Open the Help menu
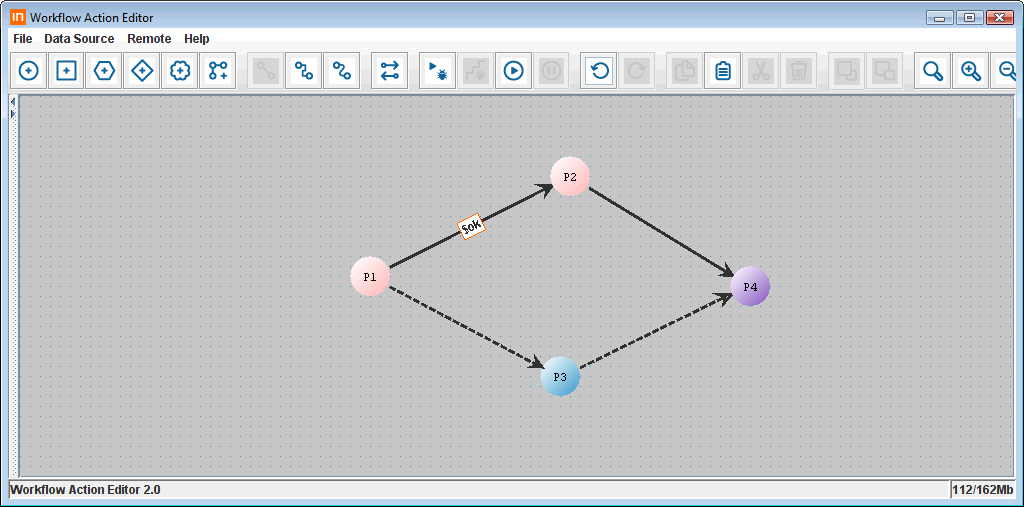Viewport: 1024px width, 507px height. click(x=197, y=39)
